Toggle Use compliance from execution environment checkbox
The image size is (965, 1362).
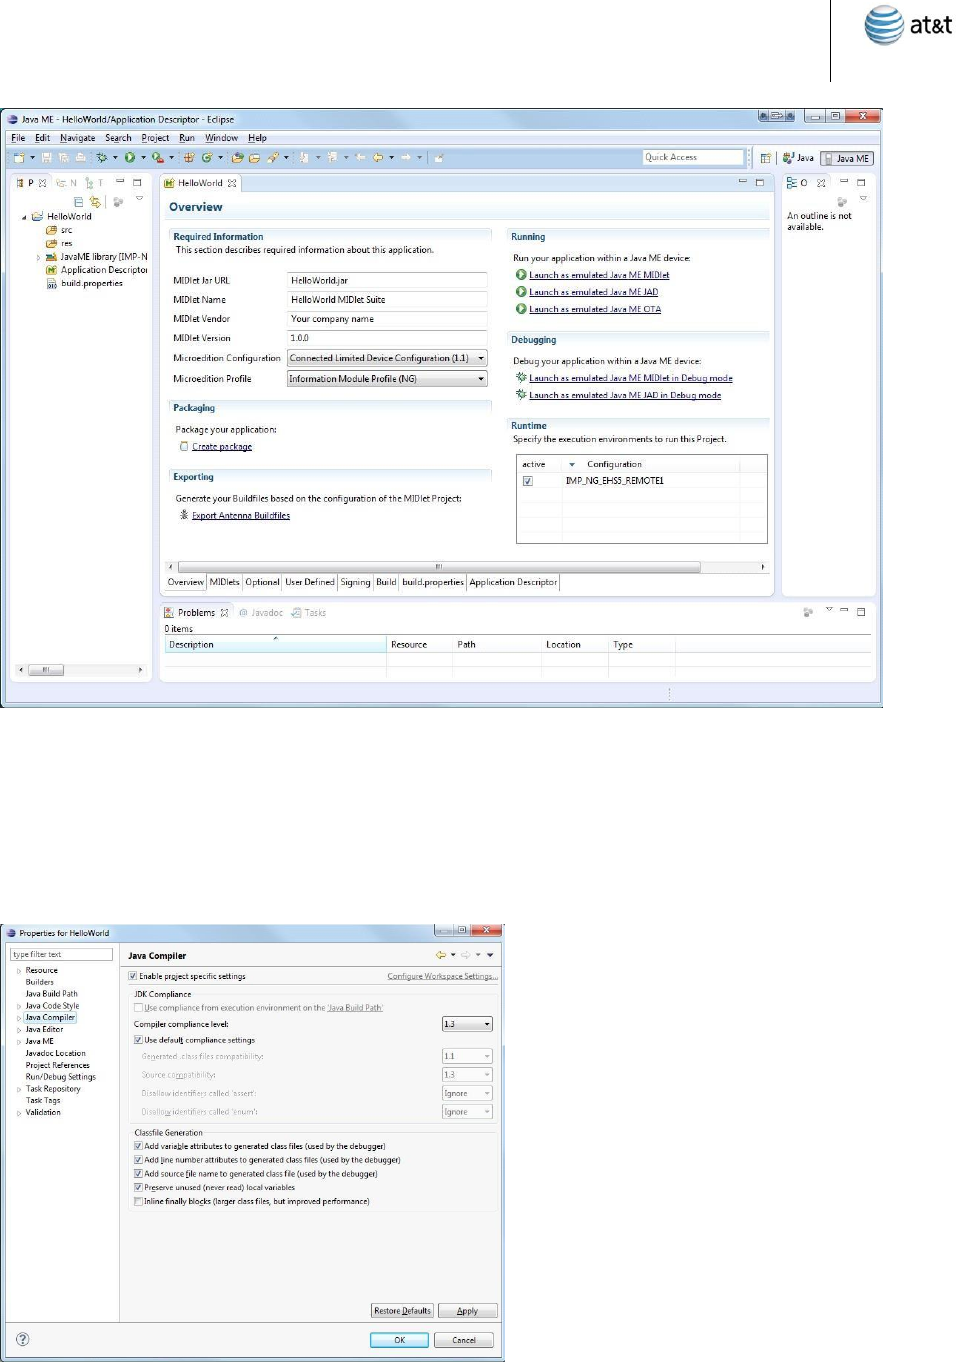tap(138, 1008)
